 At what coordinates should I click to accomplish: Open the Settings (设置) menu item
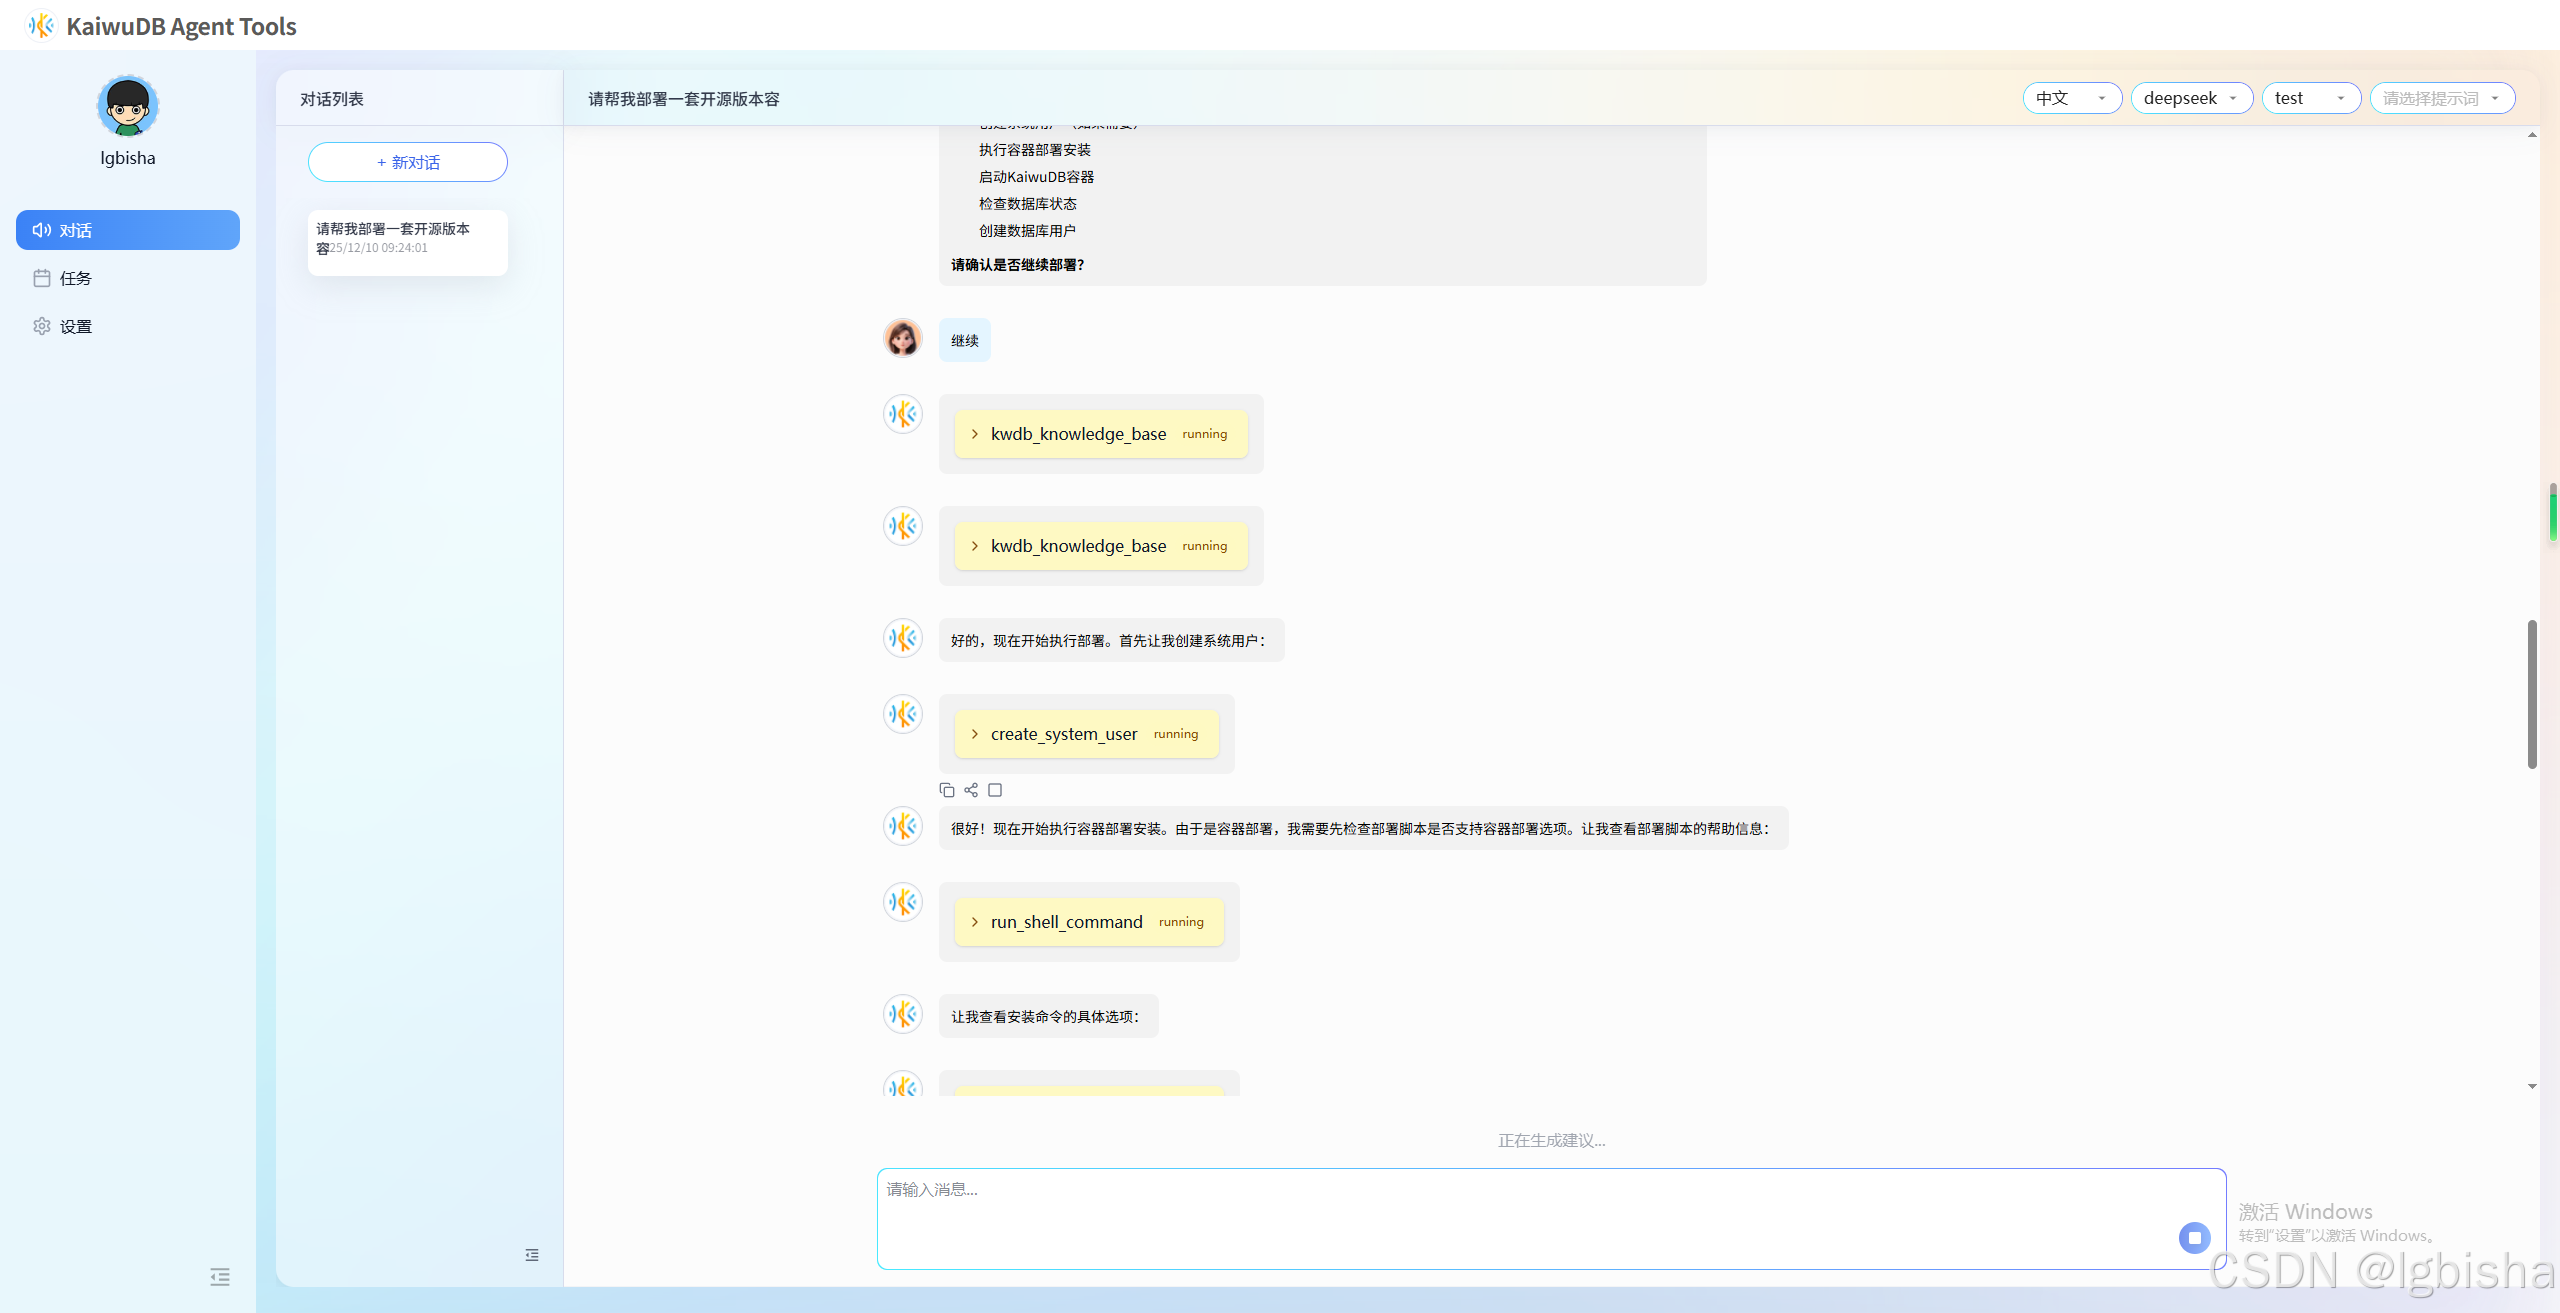(x=76, y=327)
